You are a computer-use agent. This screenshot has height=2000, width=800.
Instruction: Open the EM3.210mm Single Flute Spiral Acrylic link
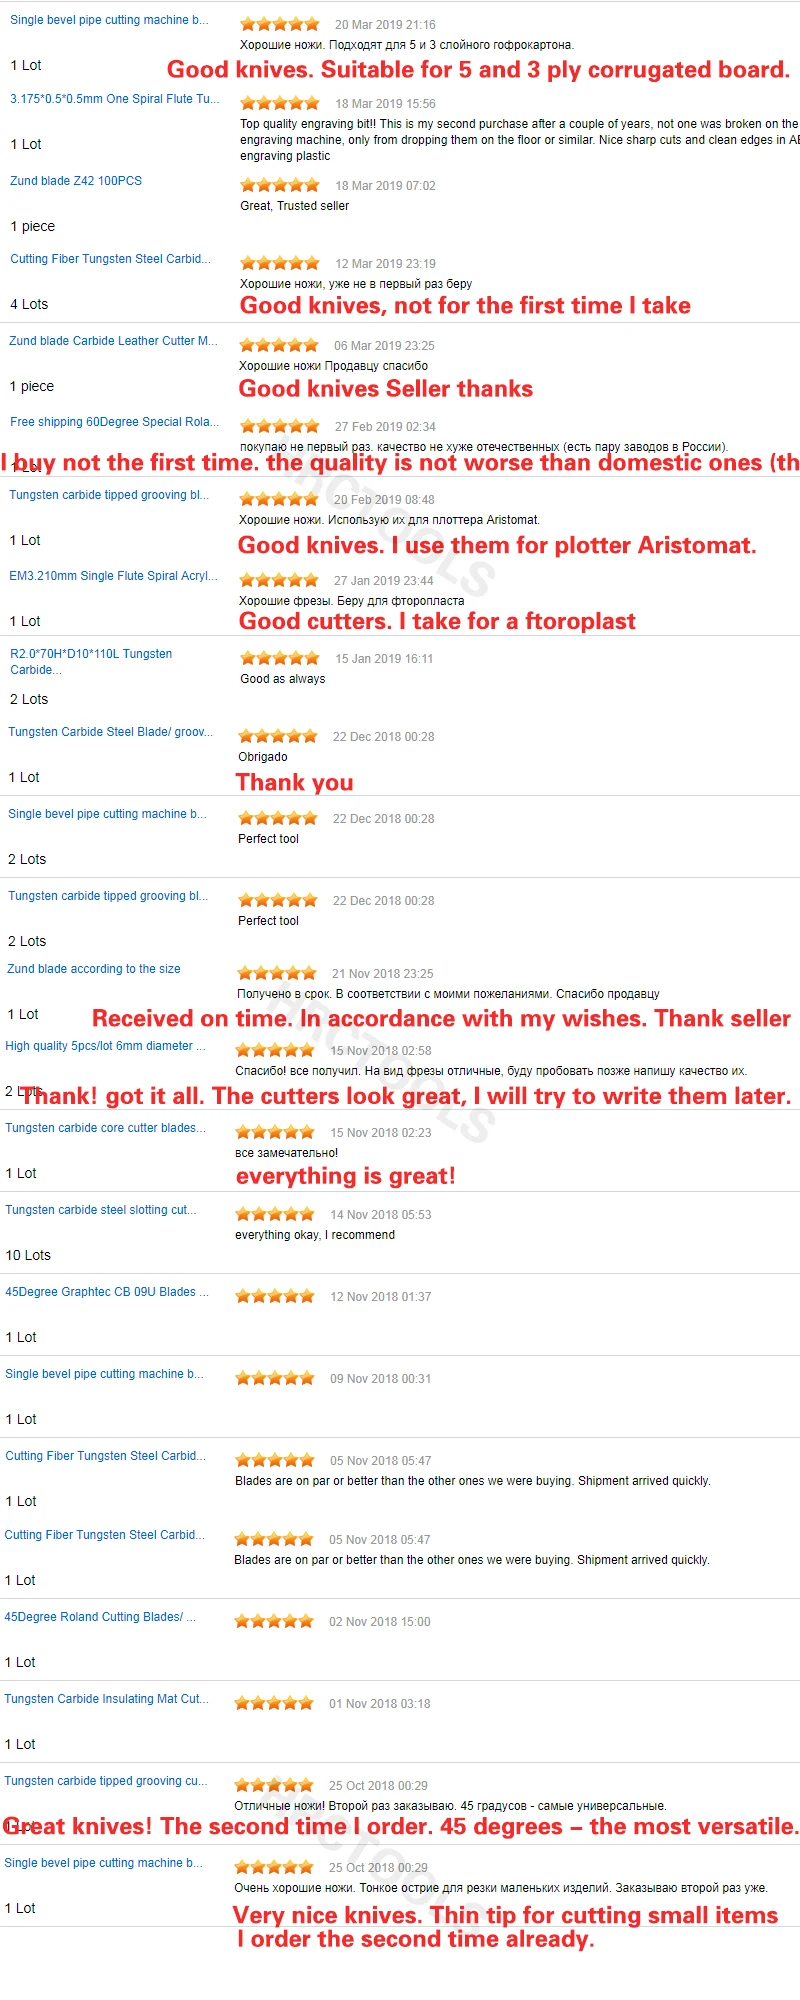coord(113,576)
